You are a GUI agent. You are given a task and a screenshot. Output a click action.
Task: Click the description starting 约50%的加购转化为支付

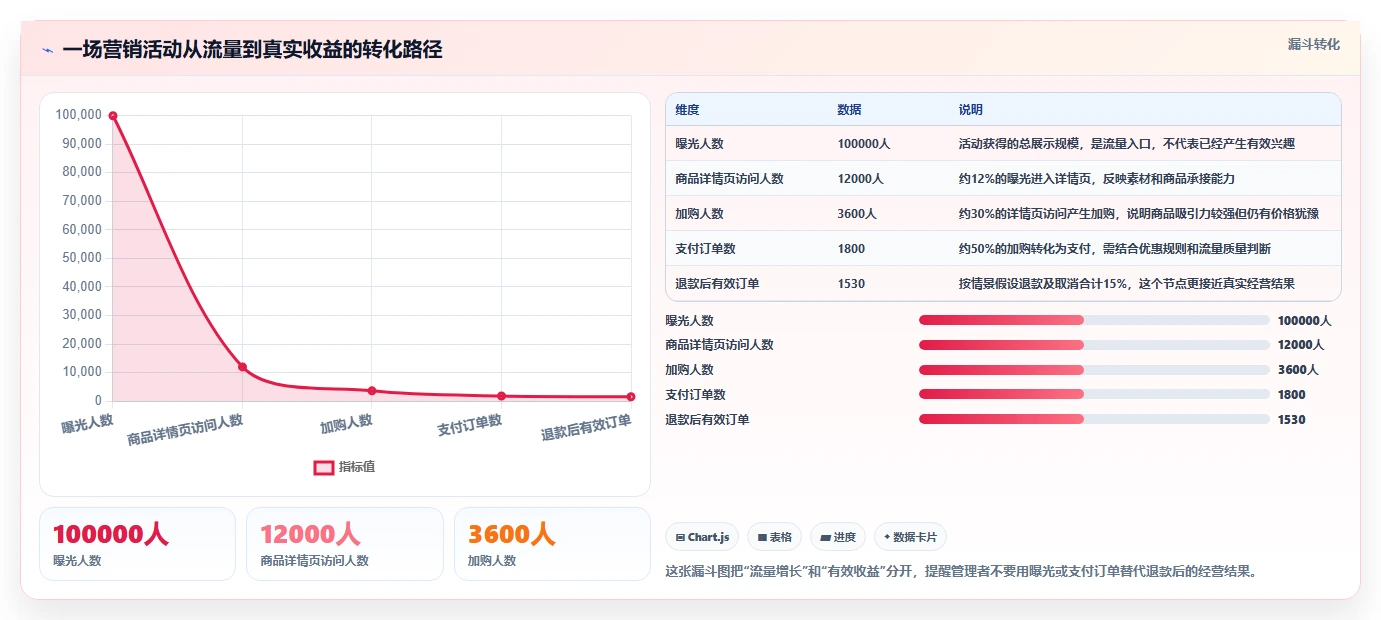(1114, 249)
